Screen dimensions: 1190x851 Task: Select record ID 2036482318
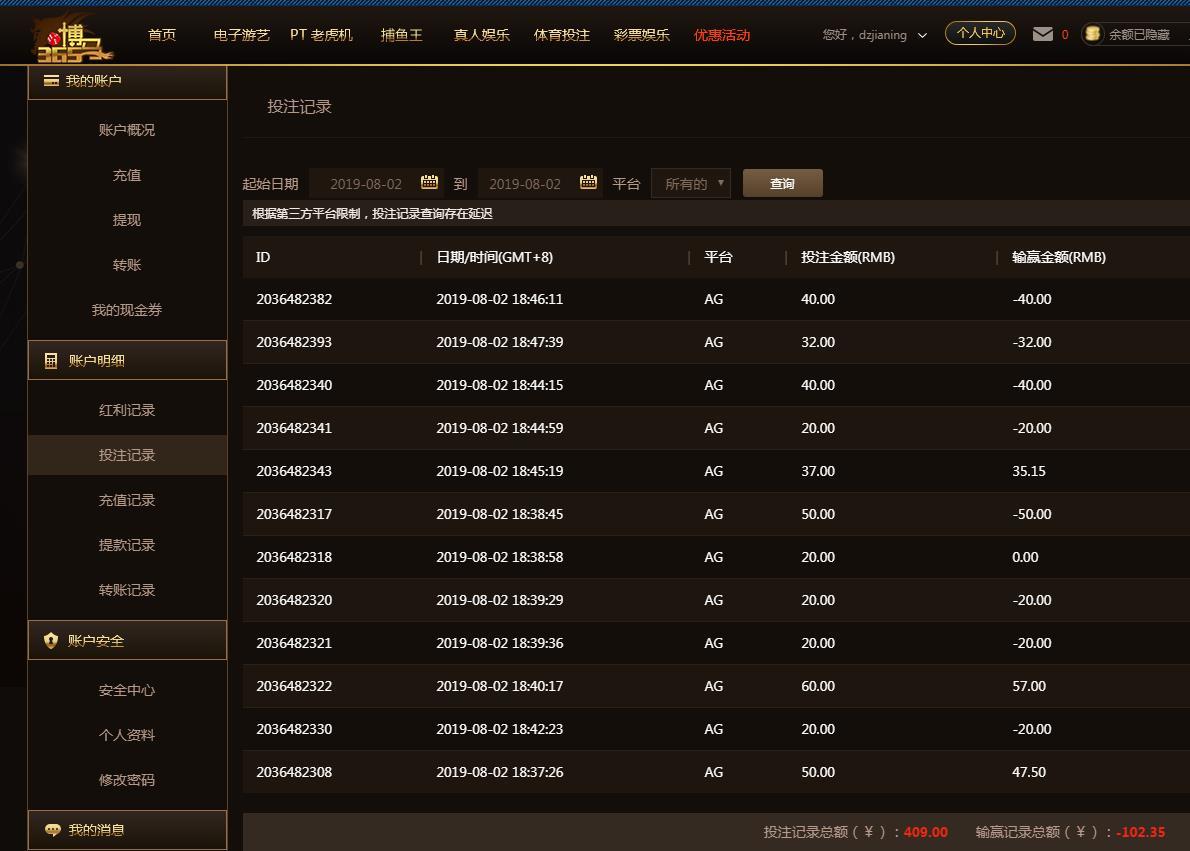[294, 557]
